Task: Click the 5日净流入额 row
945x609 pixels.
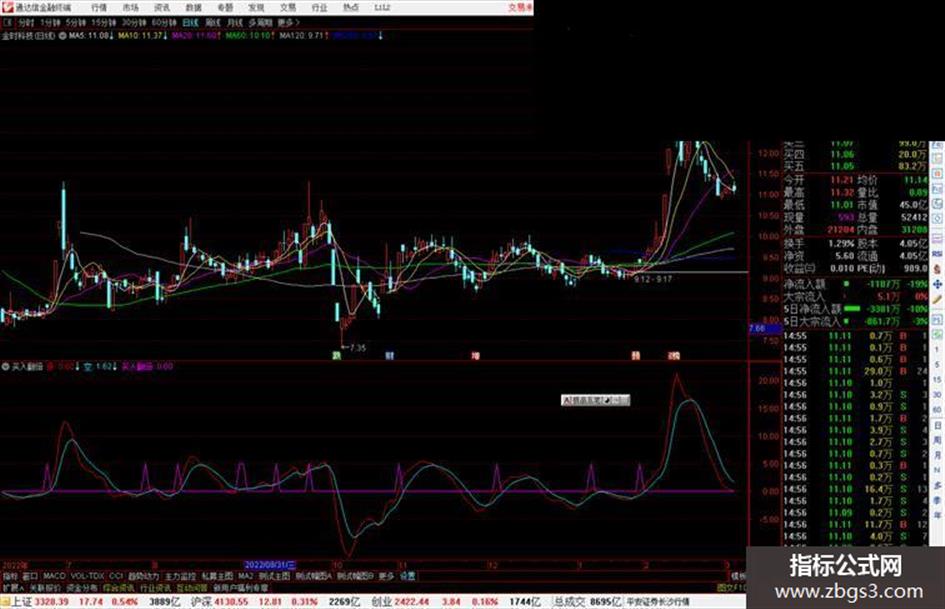Action: [x=856, y=309]
